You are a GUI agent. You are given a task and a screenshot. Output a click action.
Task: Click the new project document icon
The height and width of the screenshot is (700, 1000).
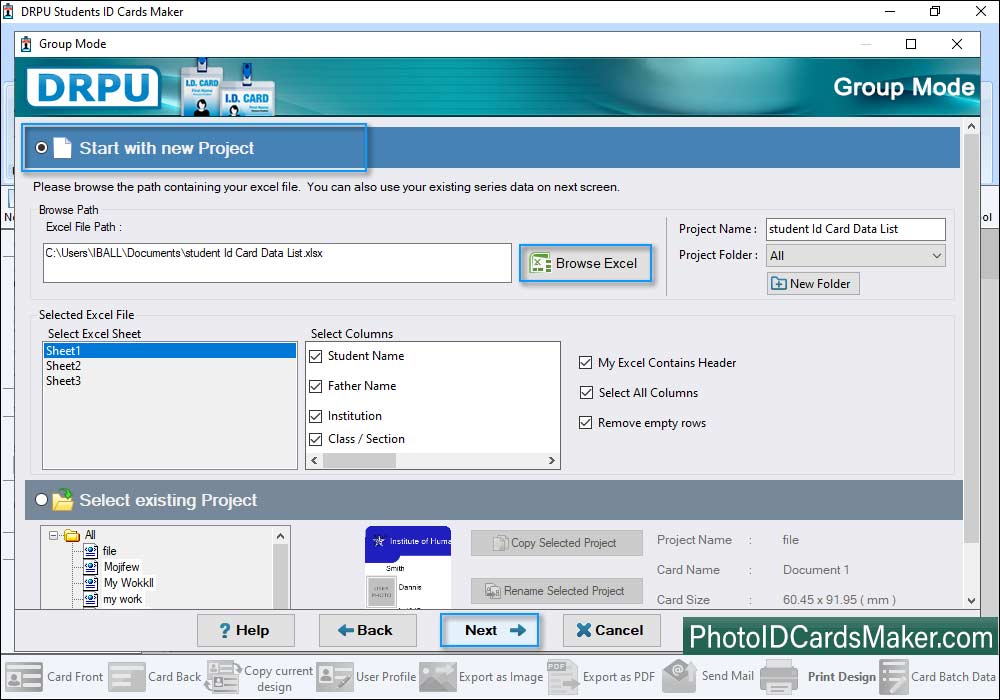pyautogui.click(x=62, y=148)
